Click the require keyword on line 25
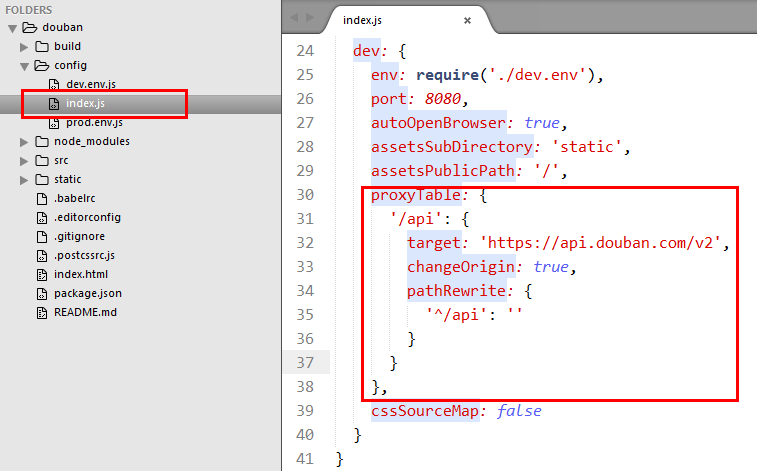 (447, 75)
